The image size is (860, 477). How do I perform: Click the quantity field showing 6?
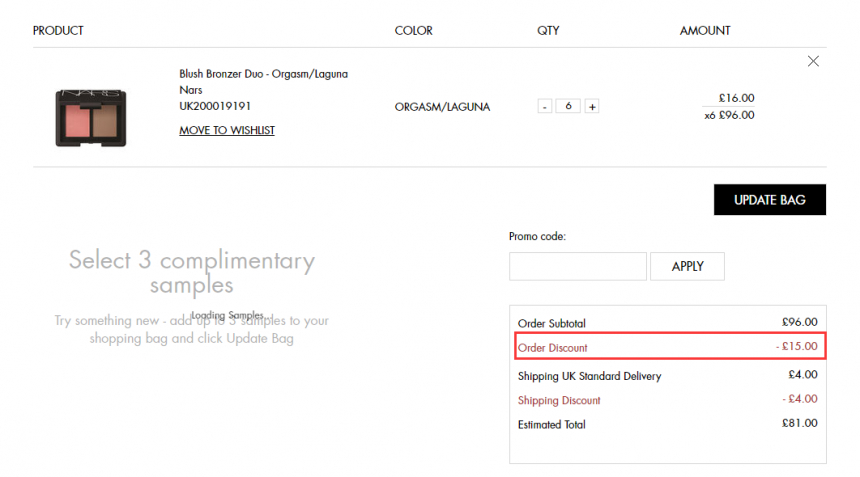[x=568, y=106]
